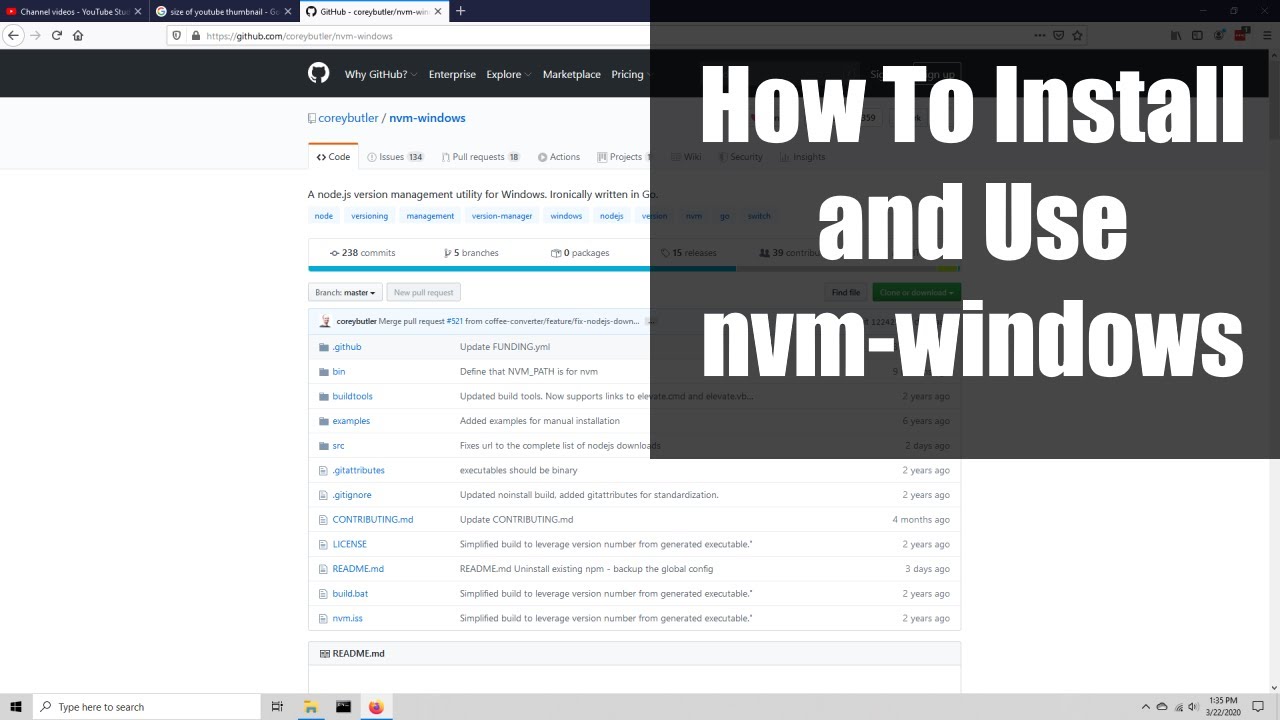Click the buildtools folder icon
Viewport: 1280px width, 720px height.
coord(323,396)
